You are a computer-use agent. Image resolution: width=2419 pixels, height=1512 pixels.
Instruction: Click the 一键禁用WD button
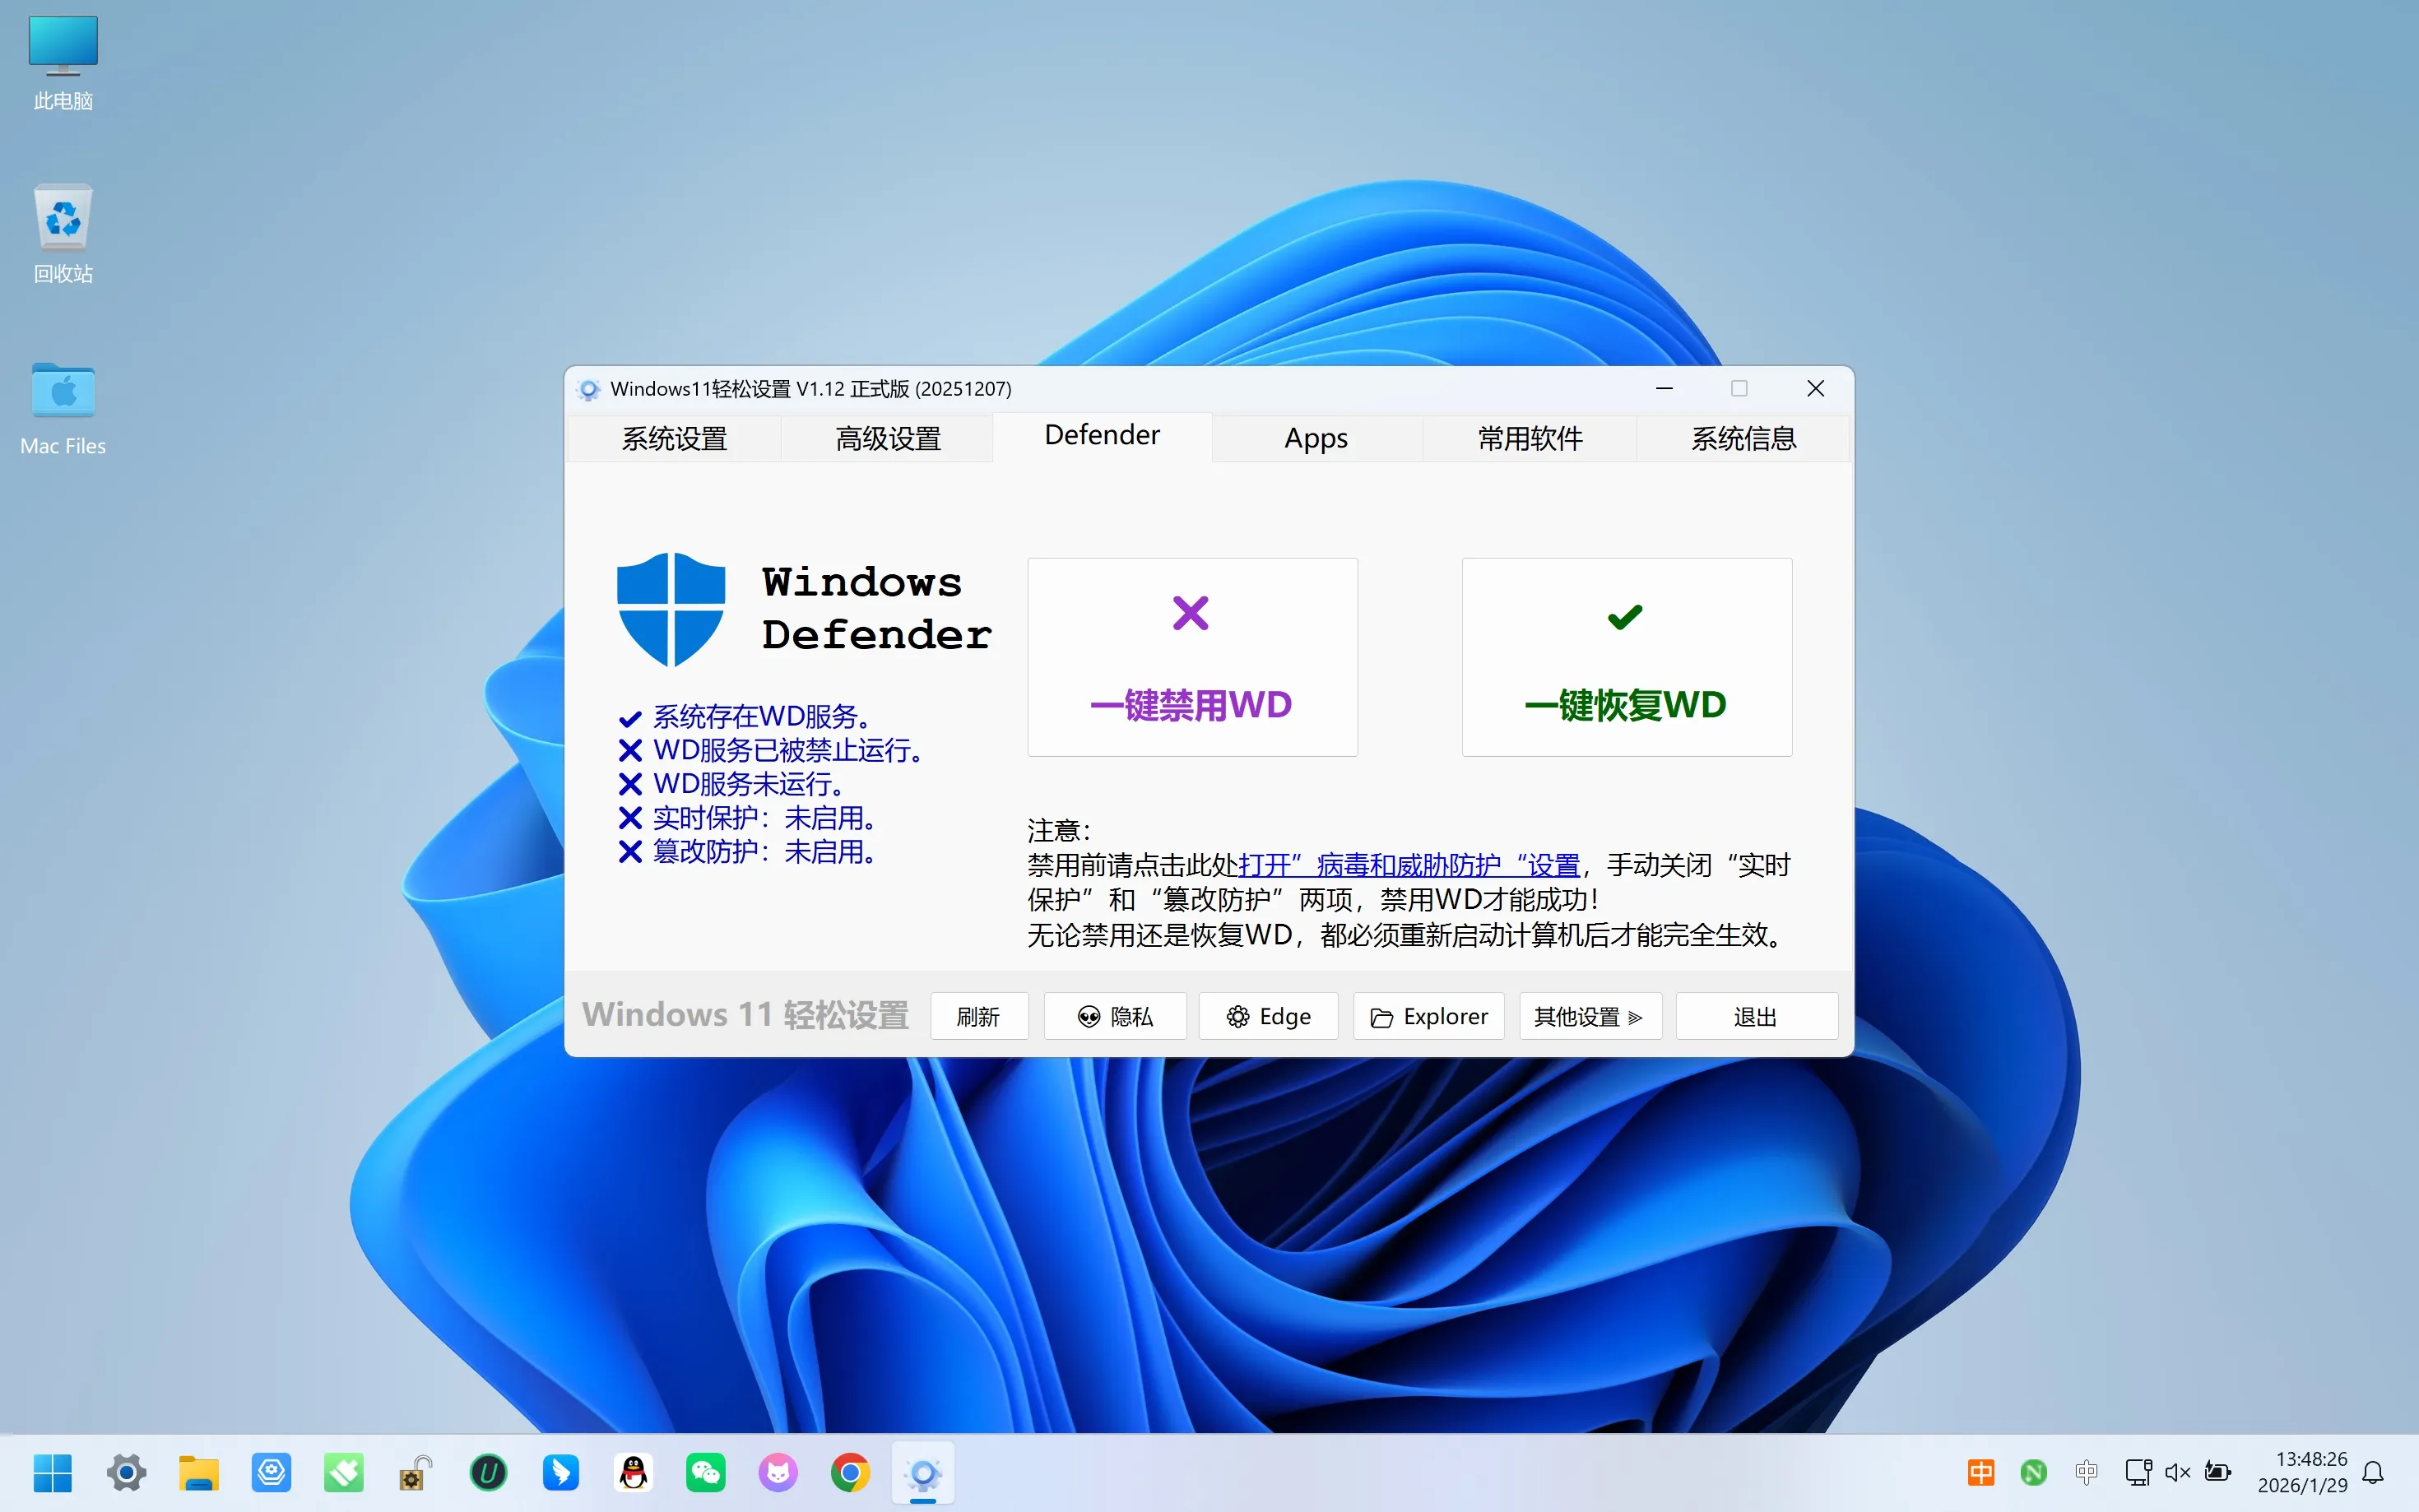[1191, 657]
